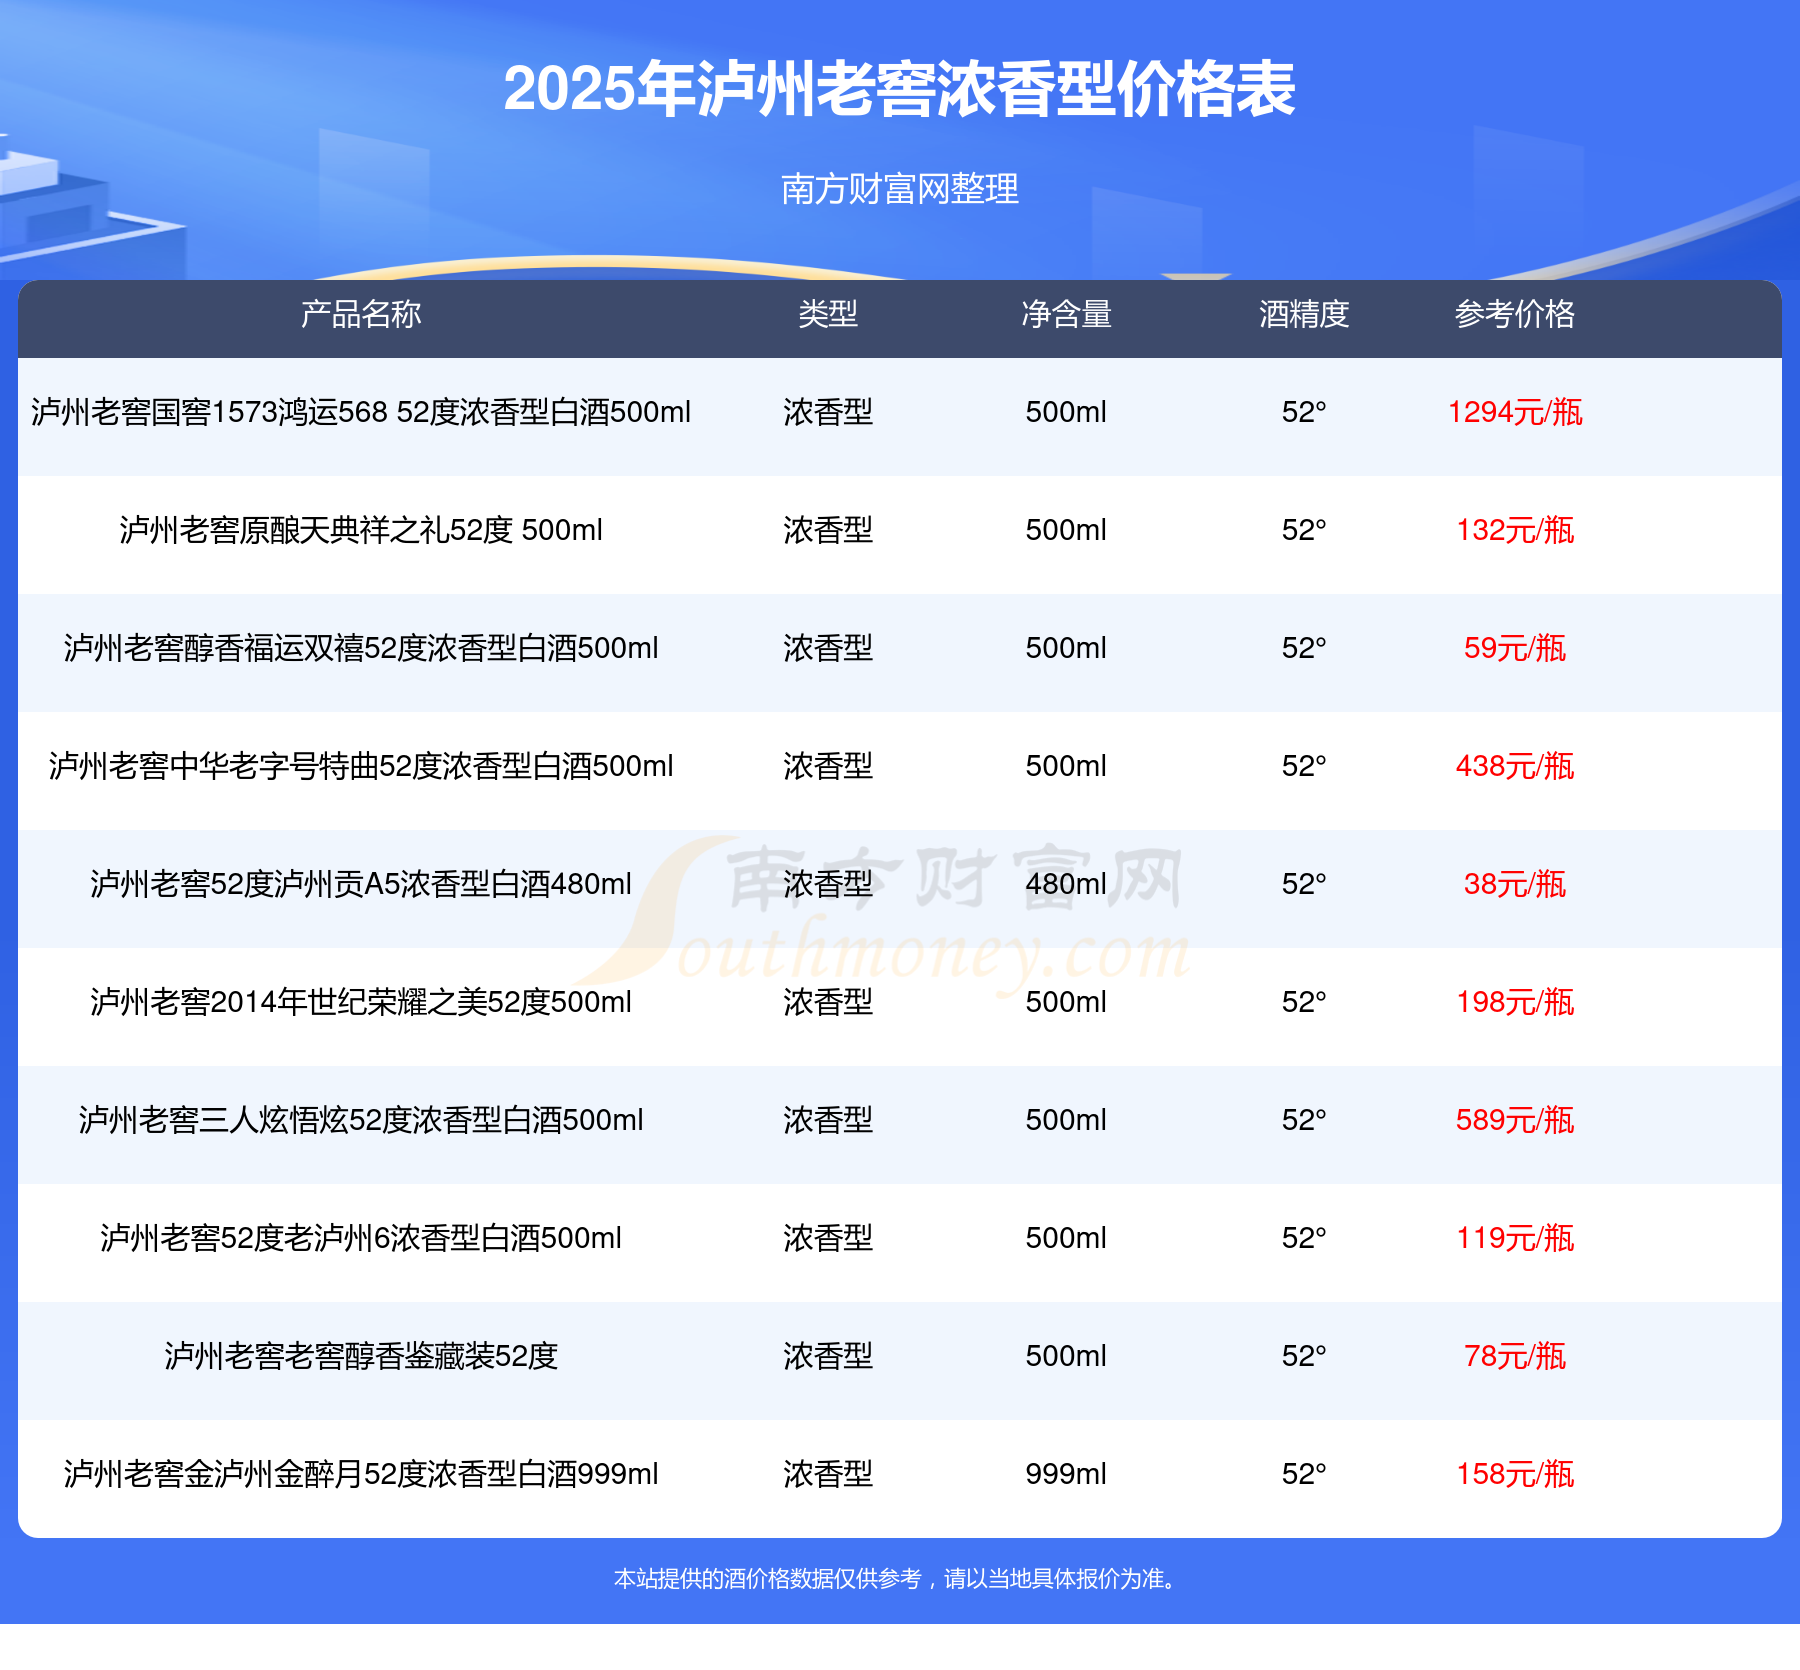
Task: Click price 38元/瓶
Action: tap(1515, 884)
